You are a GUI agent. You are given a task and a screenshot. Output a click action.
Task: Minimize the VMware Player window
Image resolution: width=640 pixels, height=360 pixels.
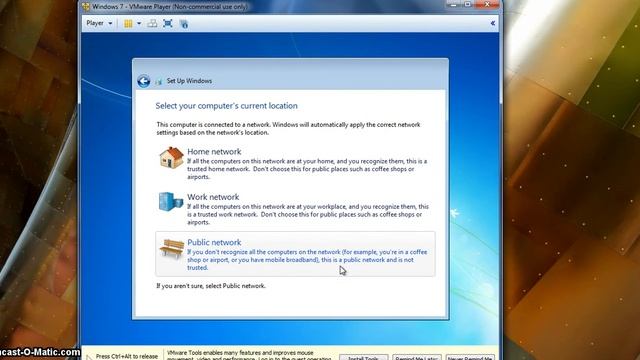(453, 4)
